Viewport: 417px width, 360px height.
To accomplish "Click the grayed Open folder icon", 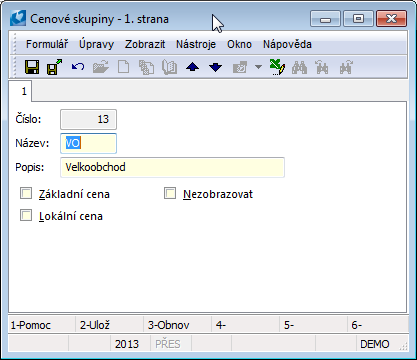I will pos(101,67).
